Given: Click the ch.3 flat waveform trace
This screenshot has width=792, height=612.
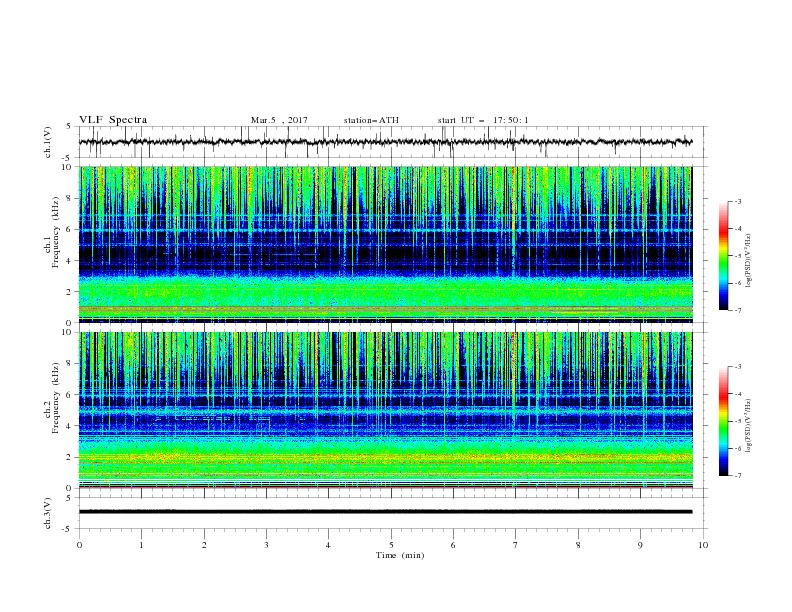Looking at the screenshot, I should tap(385, 512).
